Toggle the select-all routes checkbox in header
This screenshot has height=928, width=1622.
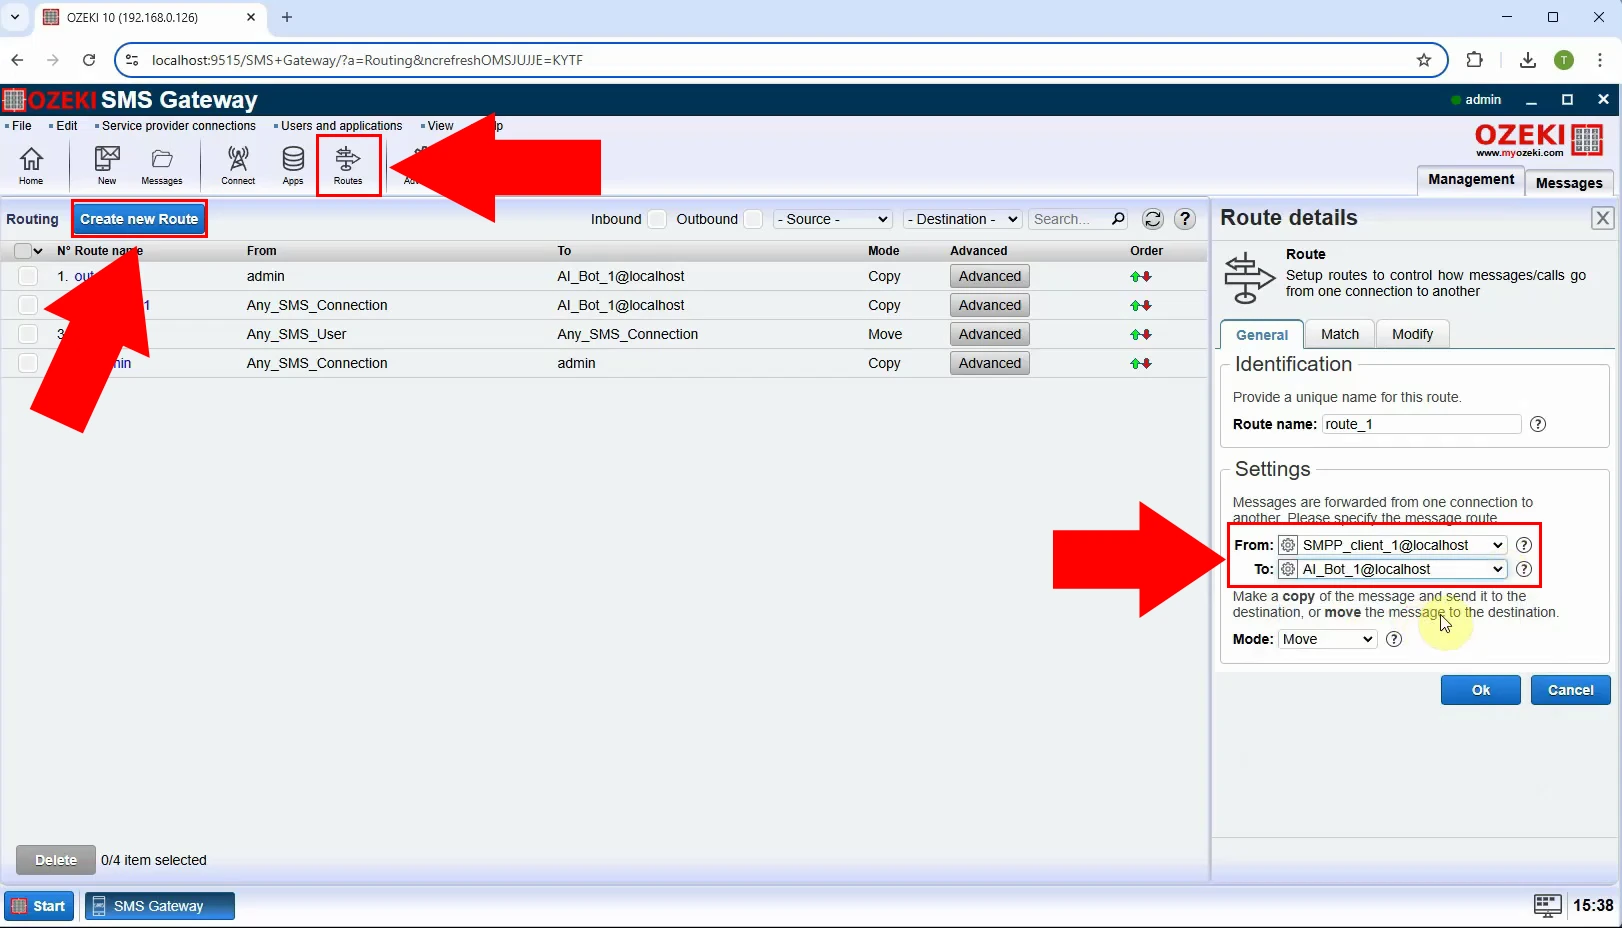coord(22,251)
